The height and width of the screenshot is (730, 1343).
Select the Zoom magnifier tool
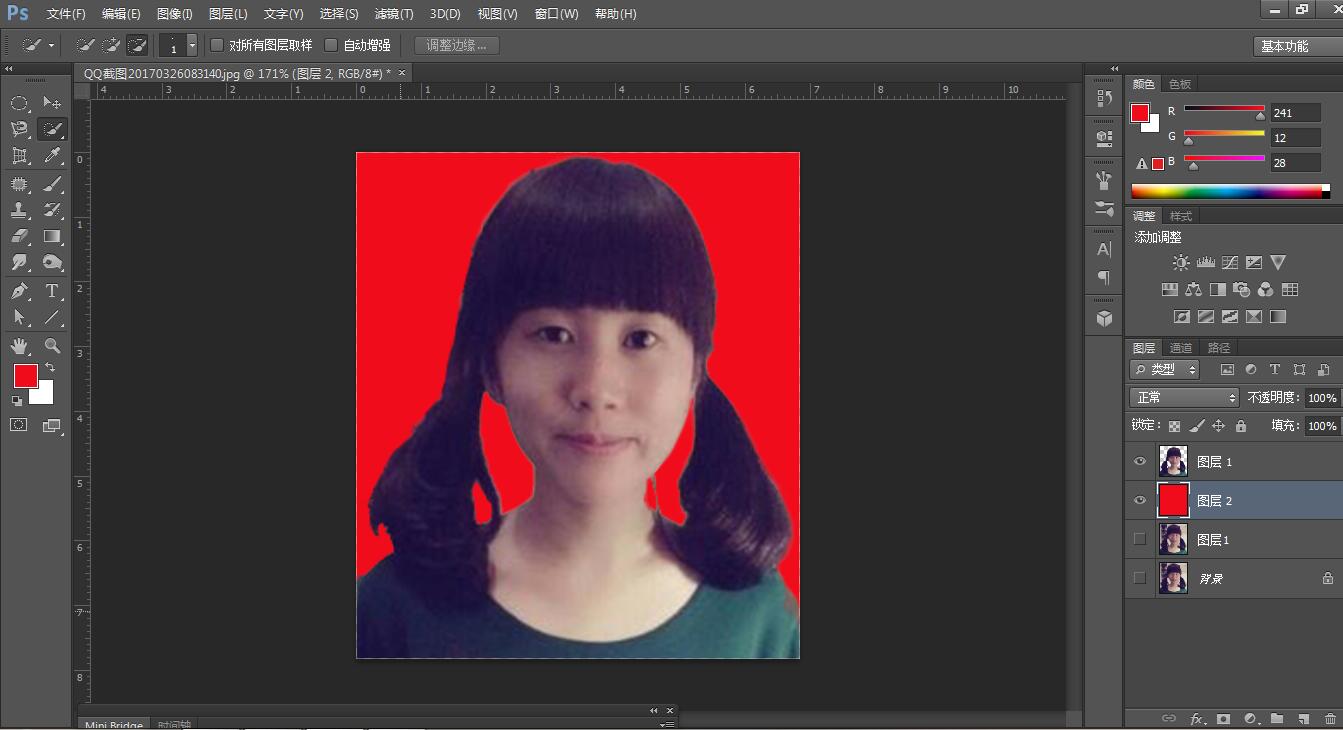click(x=52, y=346)
